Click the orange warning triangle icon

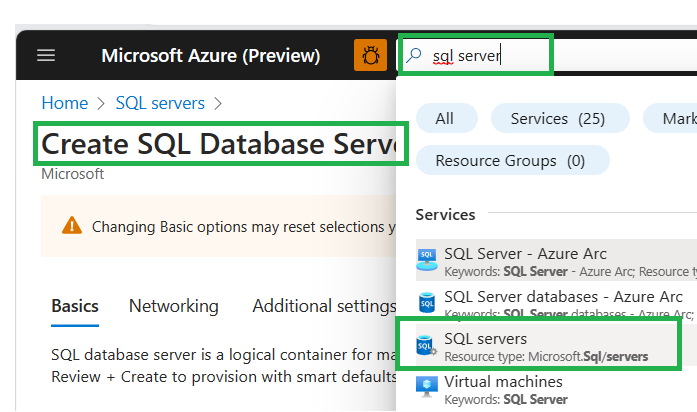click(x=72, y=226)
